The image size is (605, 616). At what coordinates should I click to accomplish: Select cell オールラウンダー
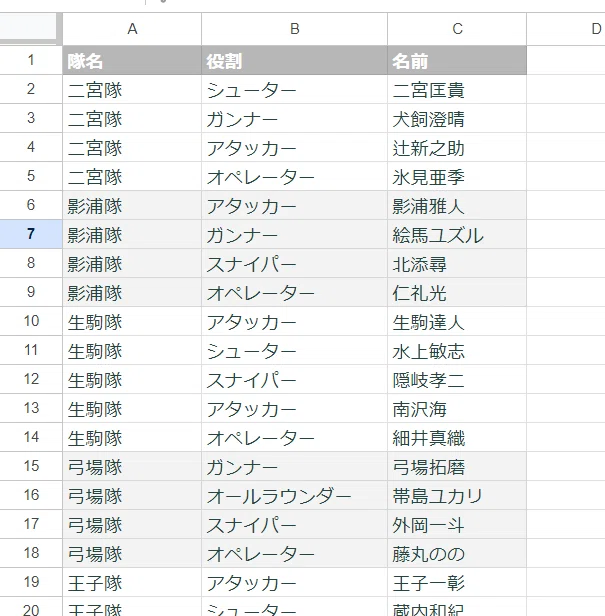(x=294, y=495)
